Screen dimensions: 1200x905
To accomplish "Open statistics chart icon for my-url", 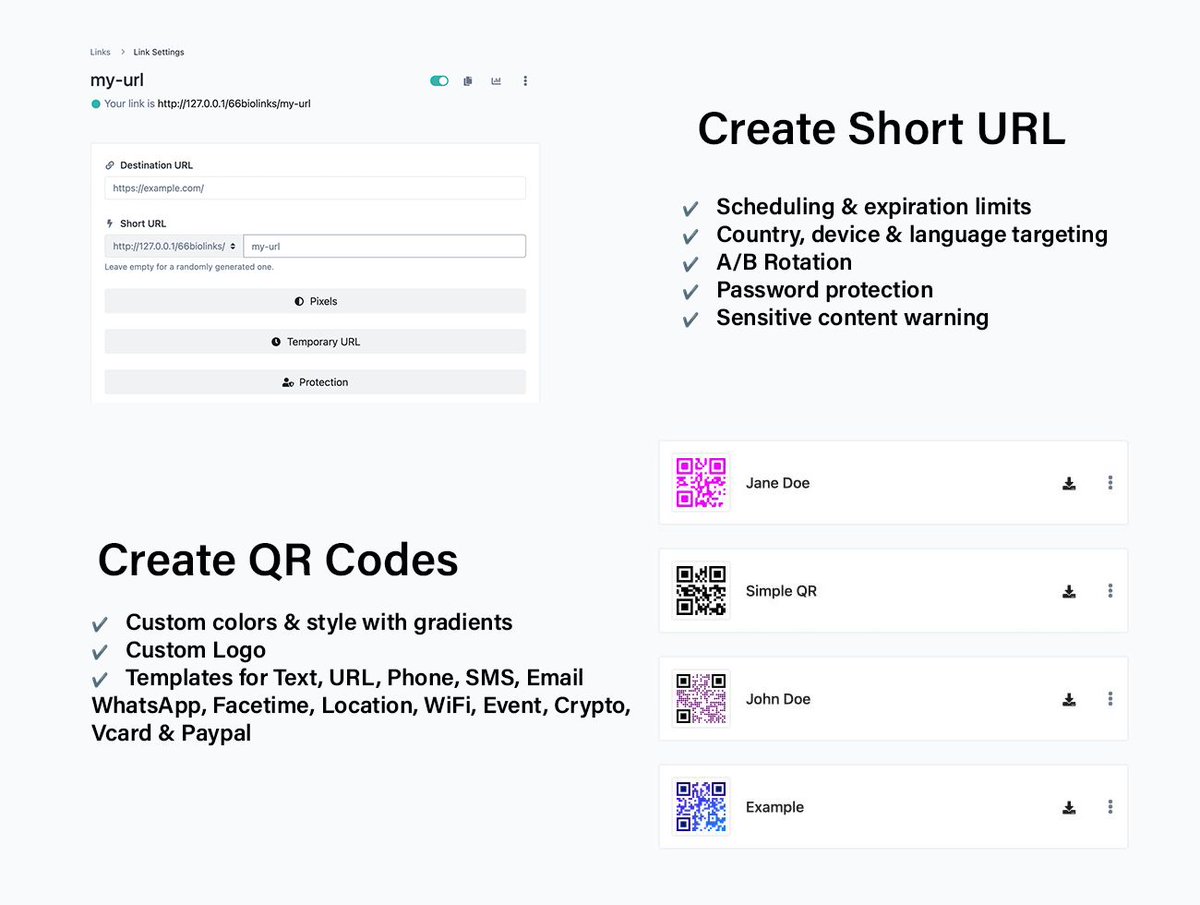I will tap(496, 81).
